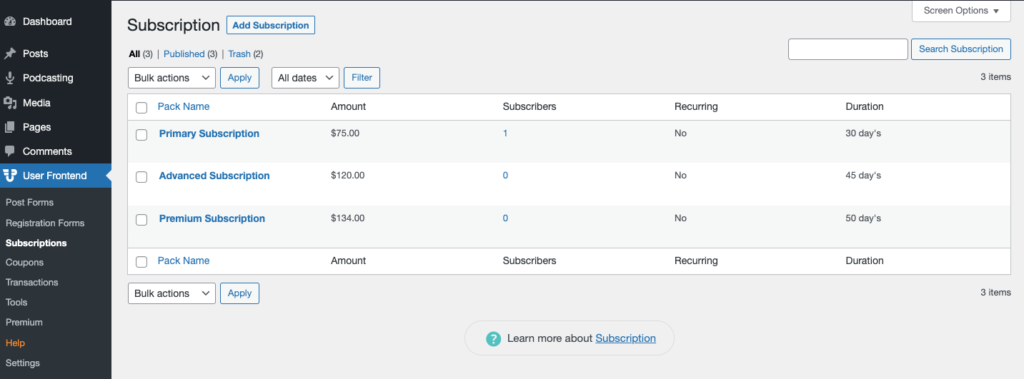This screenshot has width=1024, height=379.
Task: Open the Premium Subscription pack link
Action: [x=212, y=218]
